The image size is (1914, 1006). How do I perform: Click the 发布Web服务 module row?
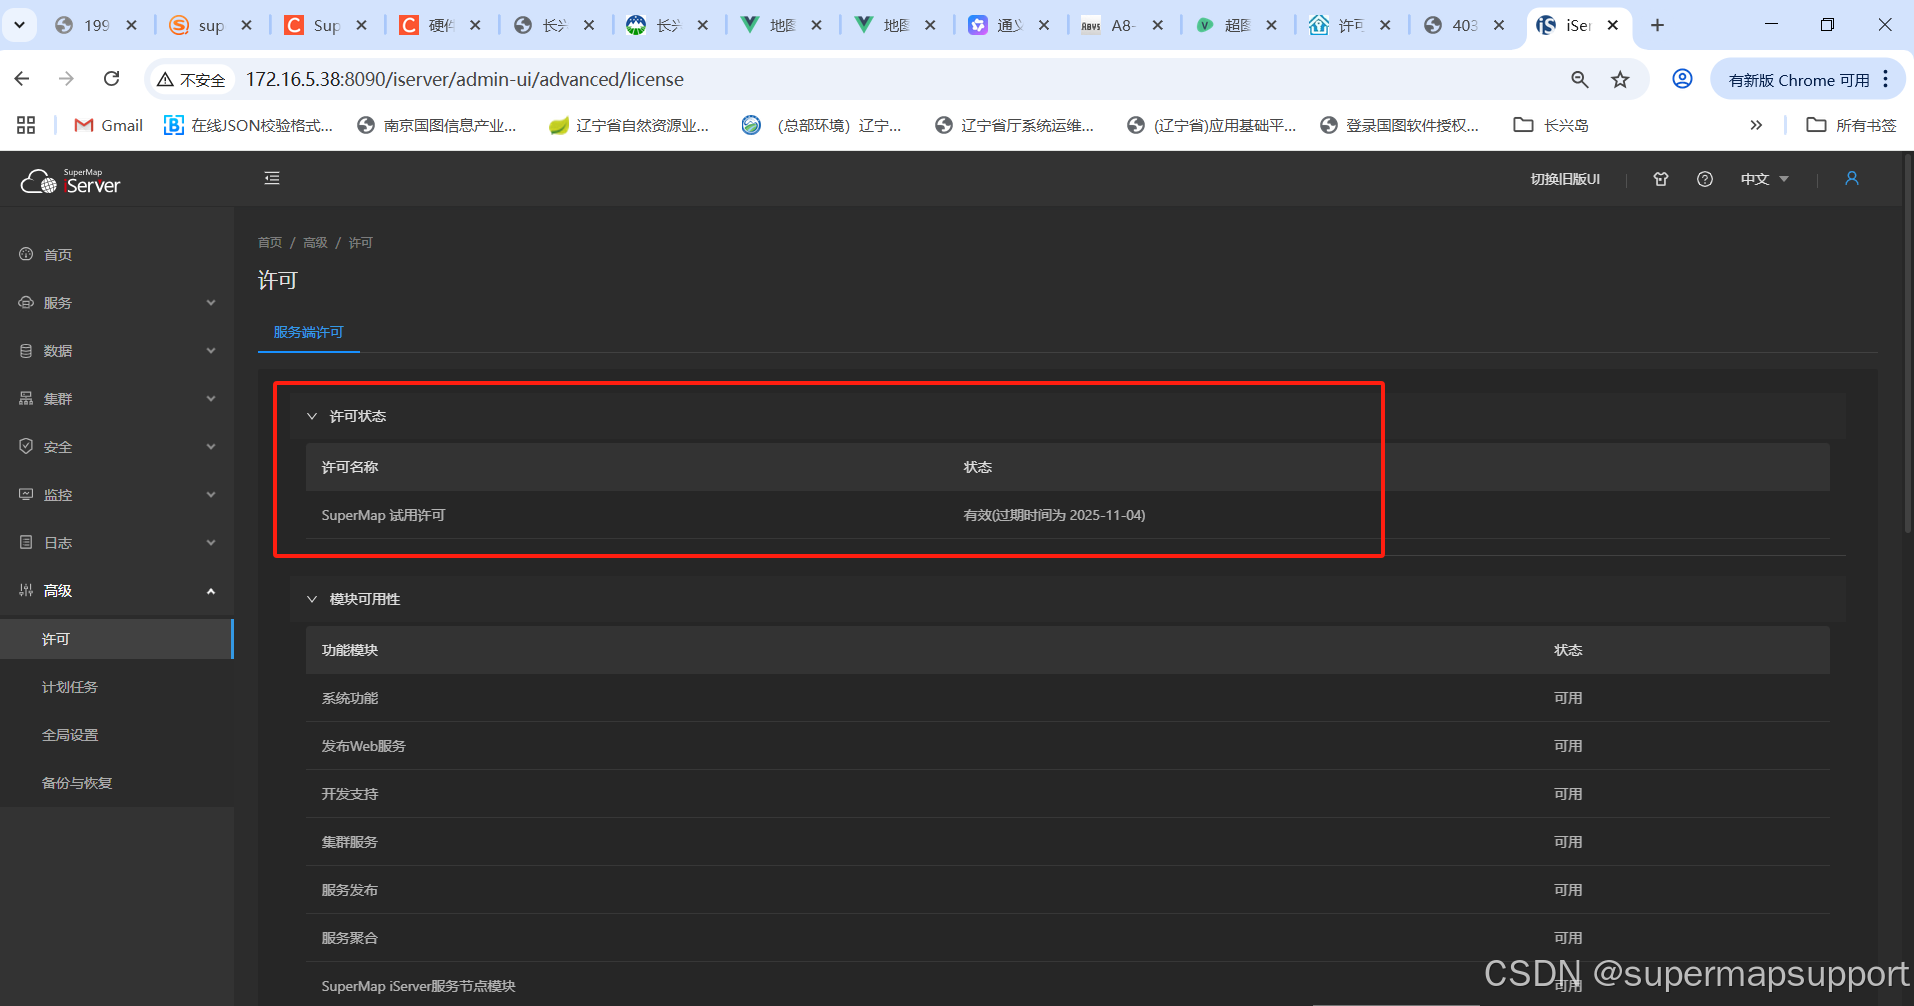click(x=1068, y=746)
